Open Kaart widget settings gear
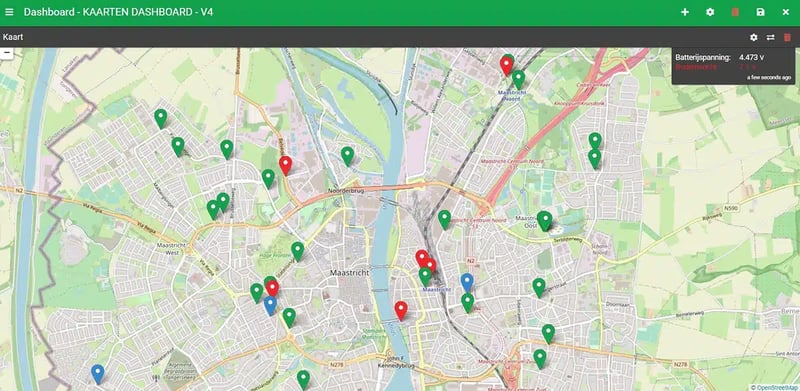Image resolution: width=800 pixels, height=391 pixels. click(x=754, y=37)
